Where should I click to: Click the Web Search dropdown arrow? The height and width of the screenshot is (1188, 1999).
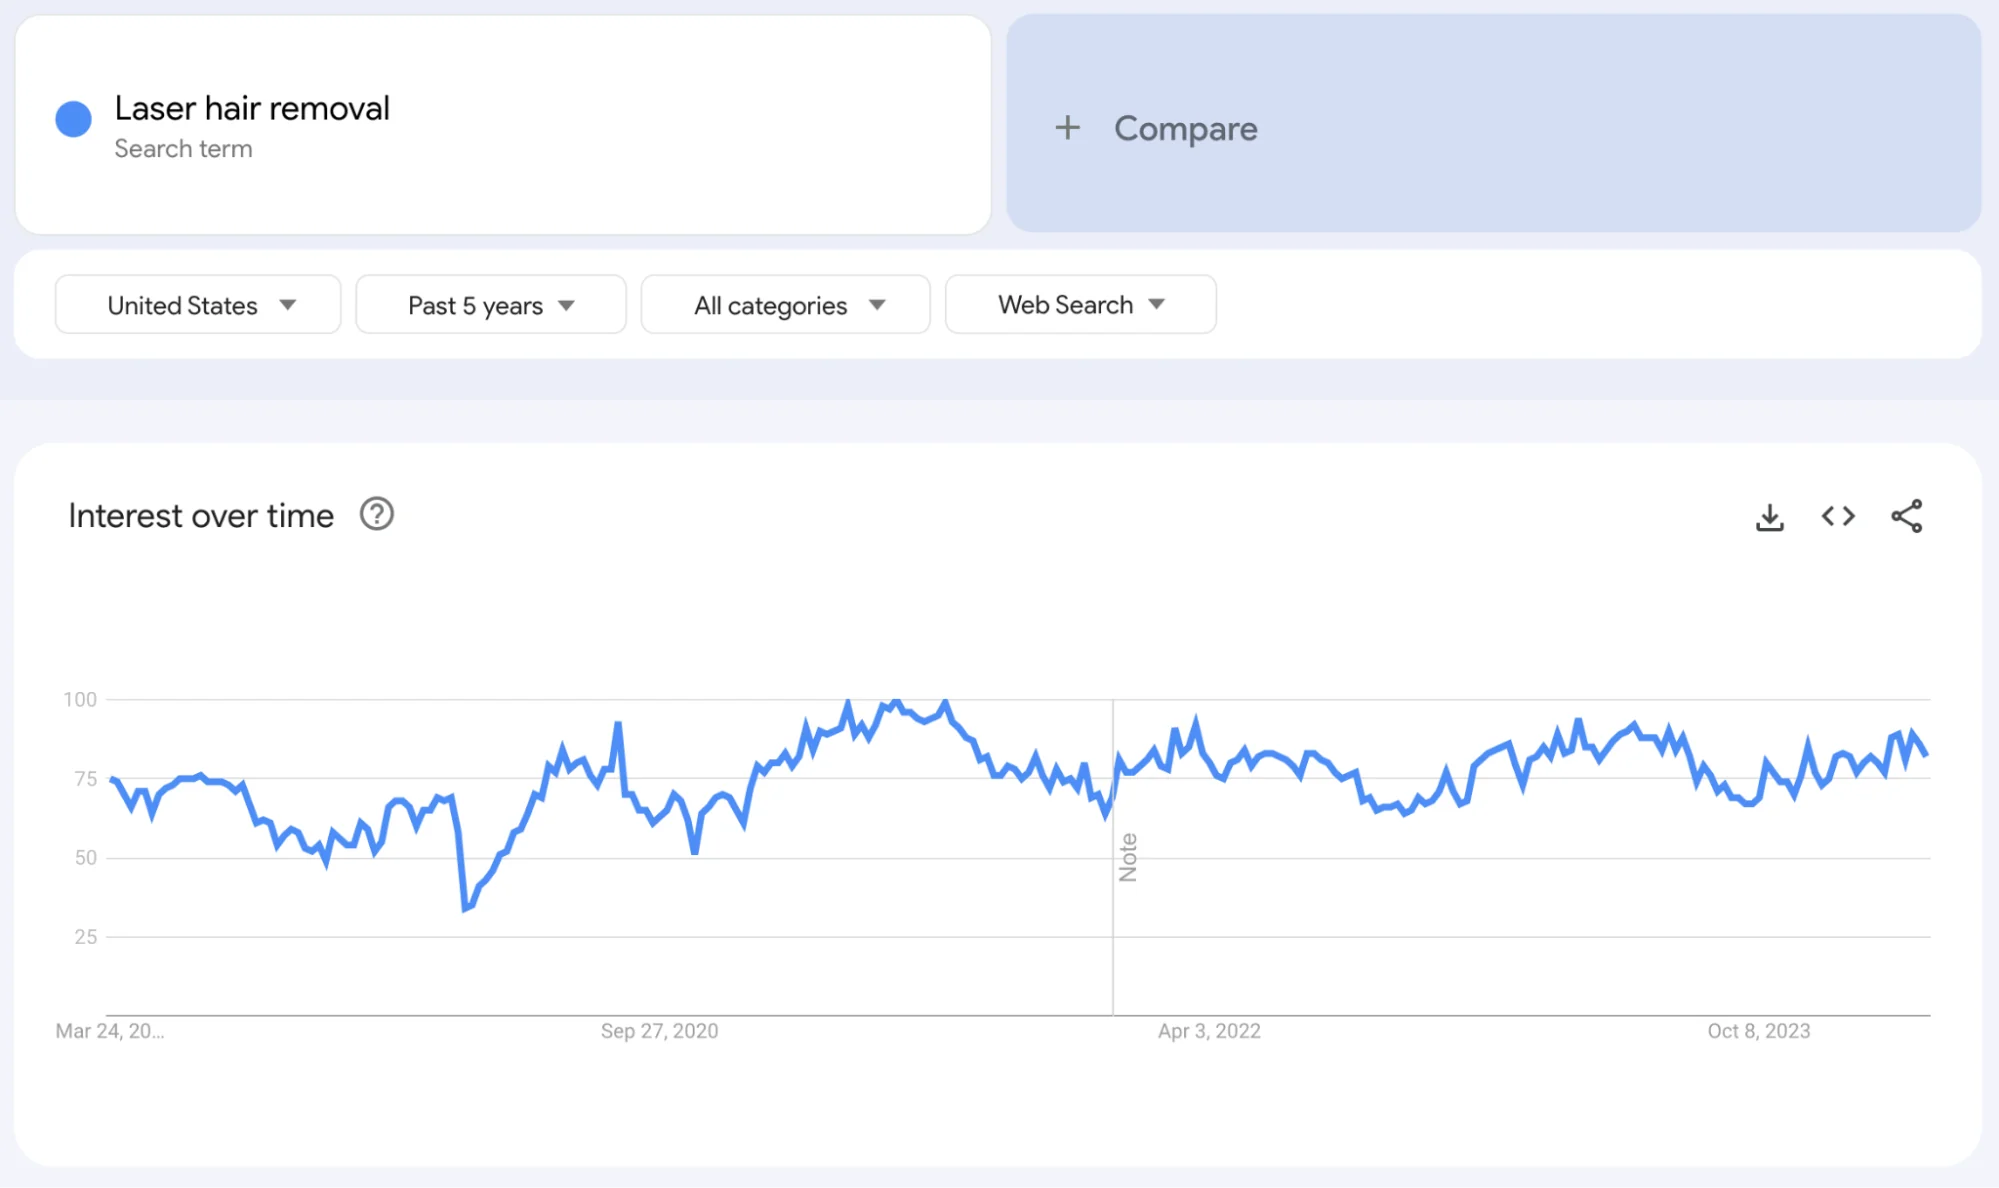1159,304
